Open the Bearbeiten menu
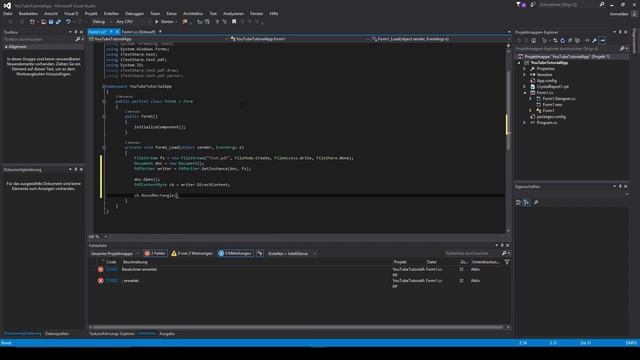 28,13
